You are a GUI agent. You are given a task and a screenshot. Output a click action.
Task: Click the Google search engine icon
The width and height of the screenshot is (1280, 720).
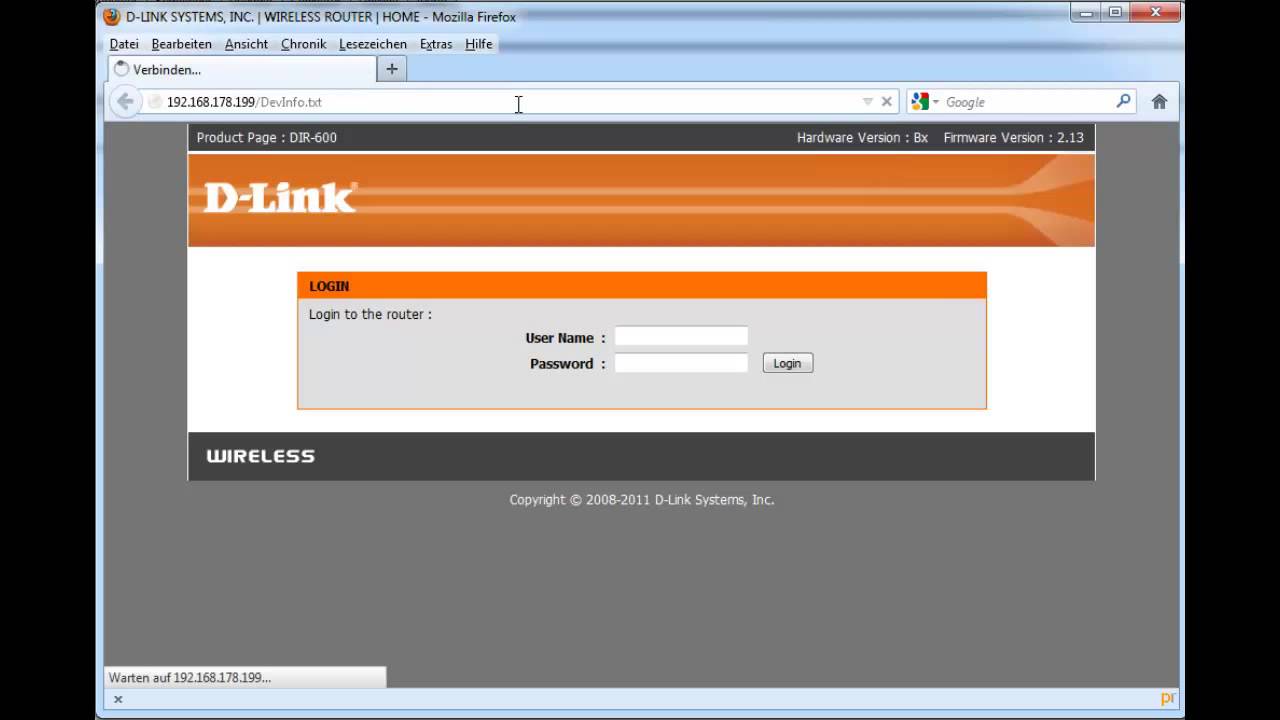(920, 101)
